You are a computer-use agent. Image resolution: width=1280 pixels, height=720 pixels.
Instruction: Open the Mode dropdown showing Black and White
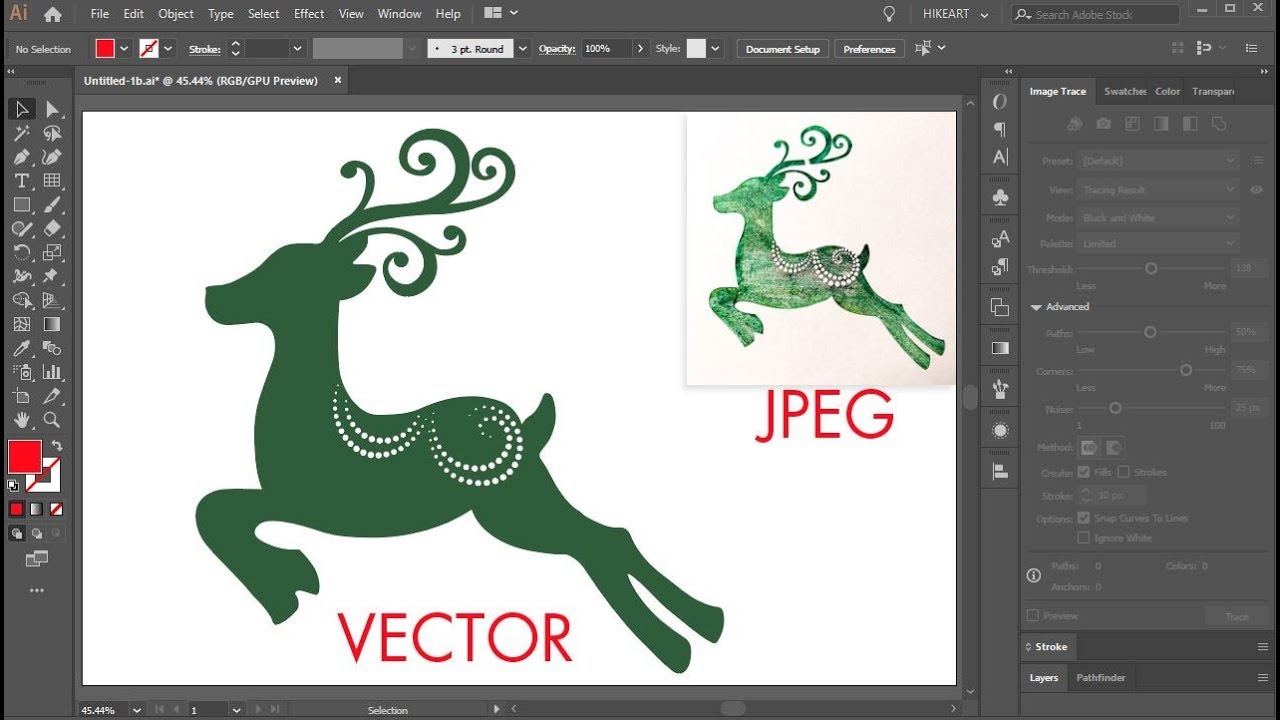1157,217
